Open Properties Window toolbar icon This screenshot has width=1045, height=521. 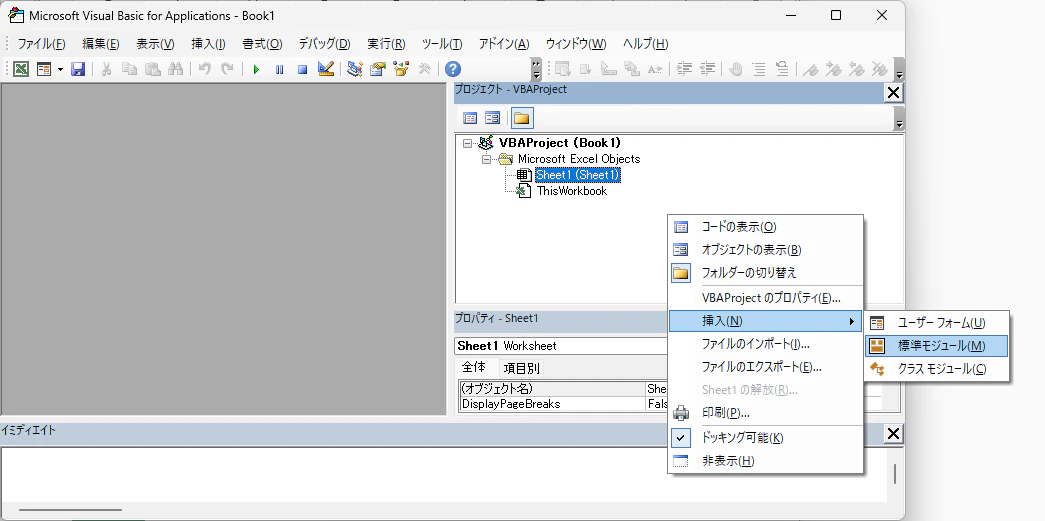click(x=378, y=69)
